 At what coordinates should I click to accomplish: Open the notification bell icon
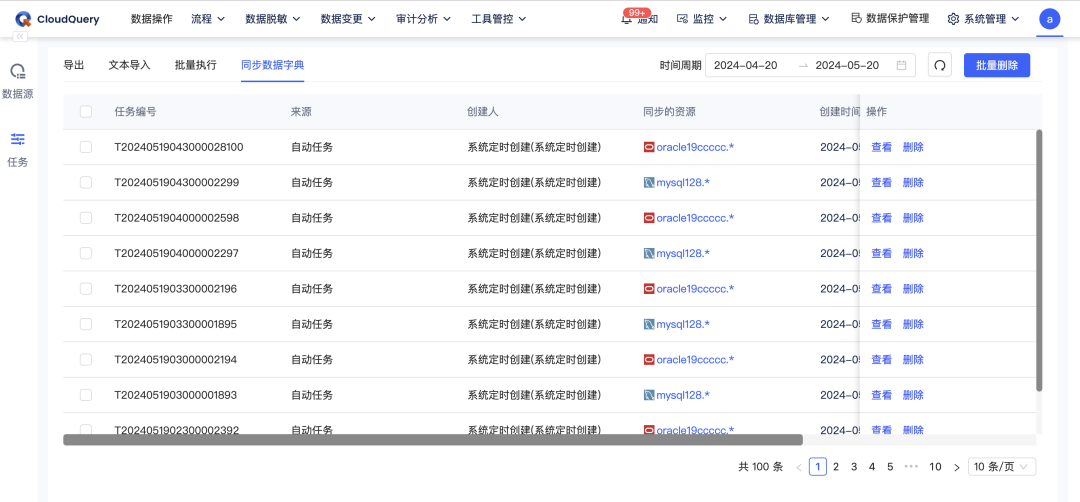click(x=625, y=20)
